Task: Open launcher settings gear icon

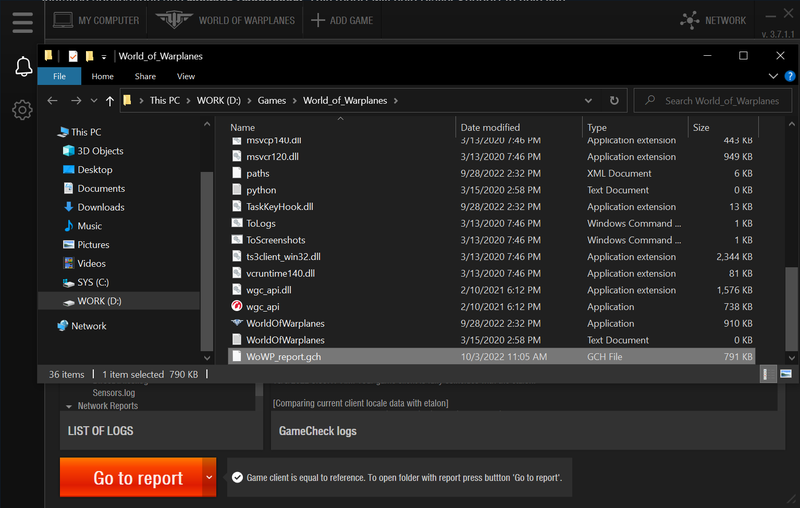Action: pos(22,110)
